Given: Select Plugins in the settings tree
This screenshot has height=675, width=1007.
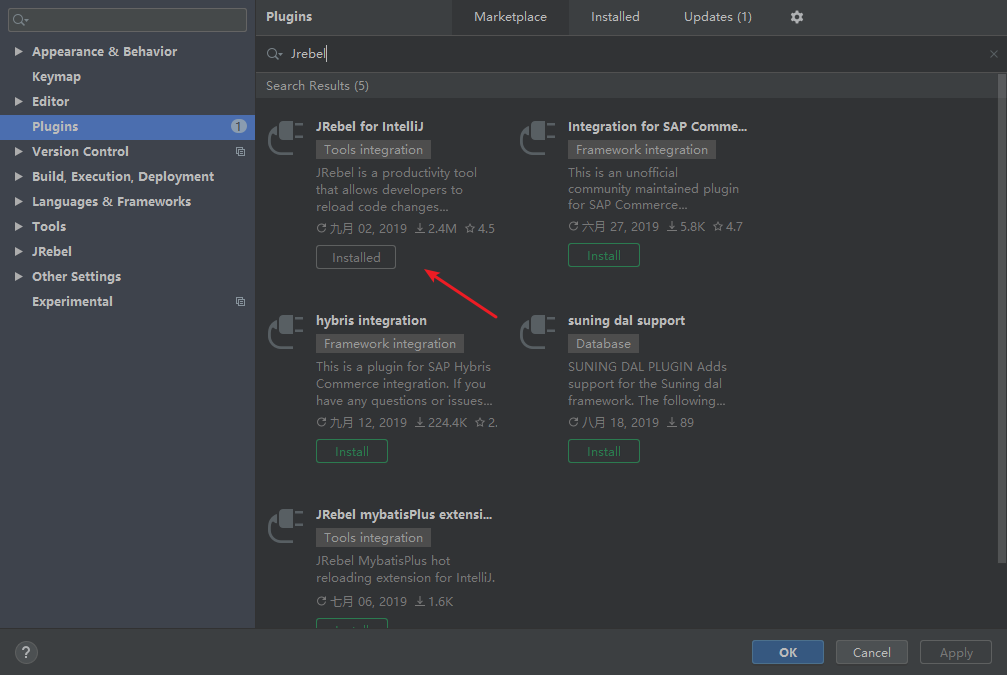Looking at the screenshot, I should 127,127.
